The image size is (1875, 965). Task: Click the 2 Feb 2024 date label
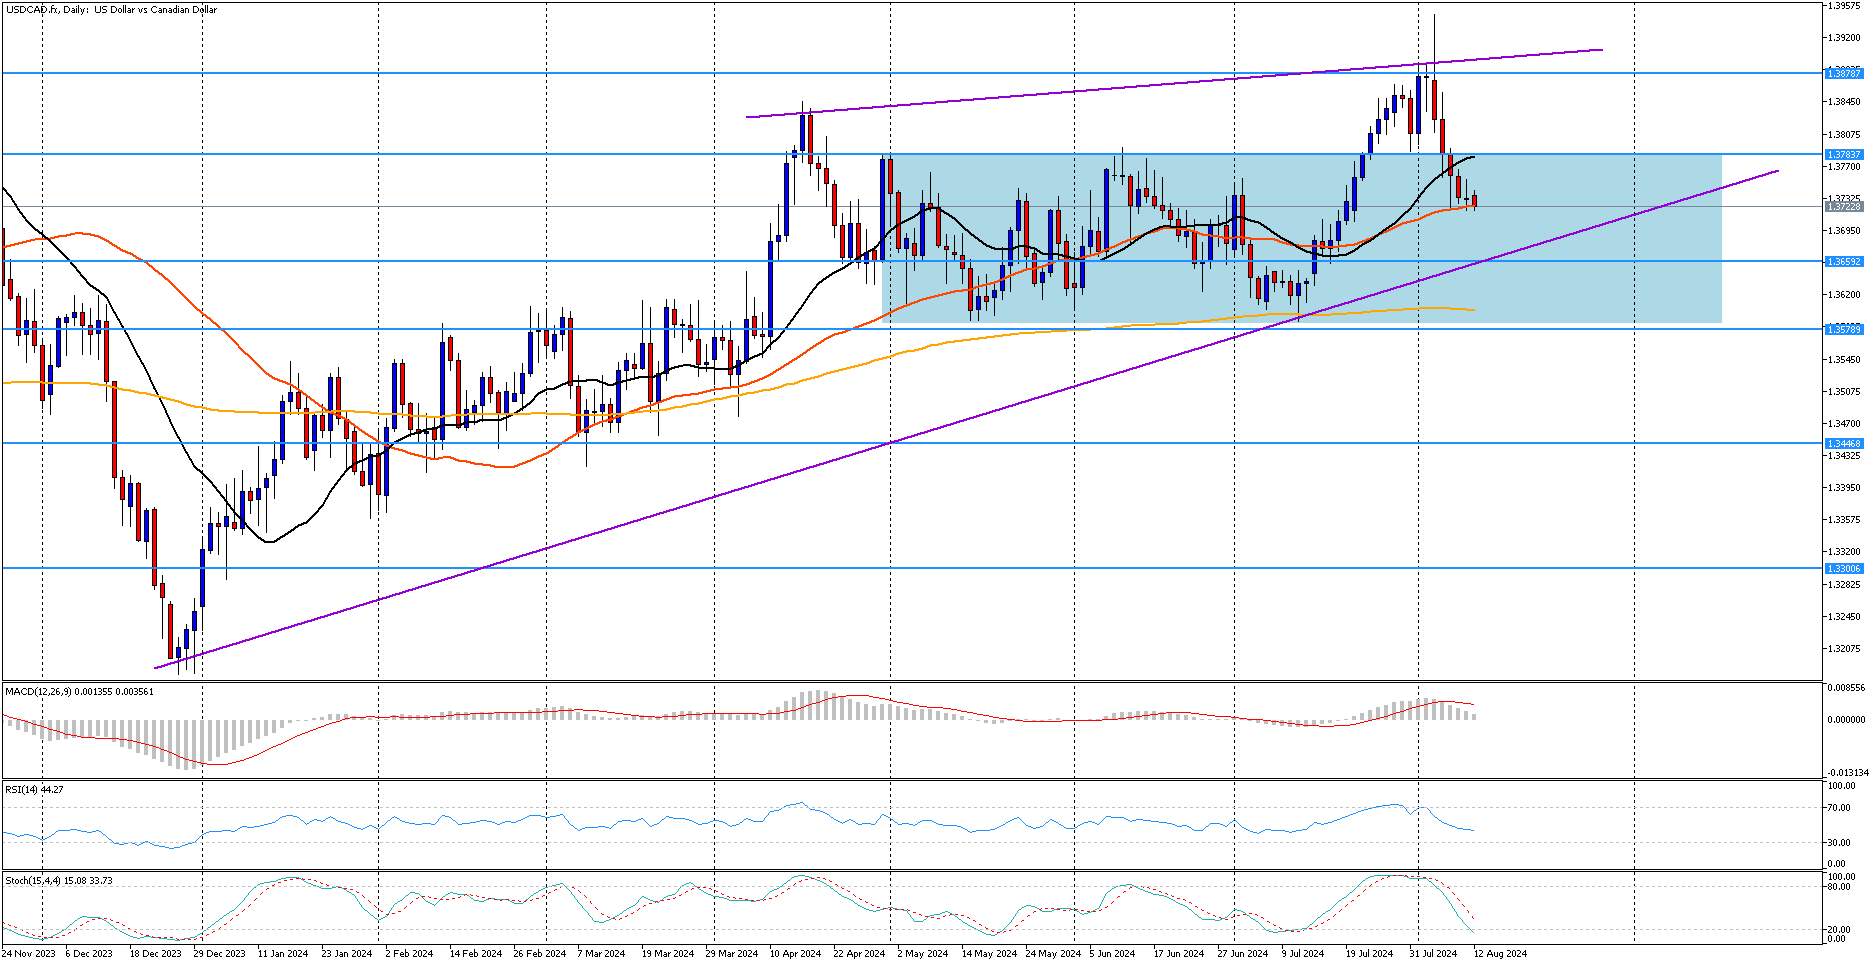409,954
